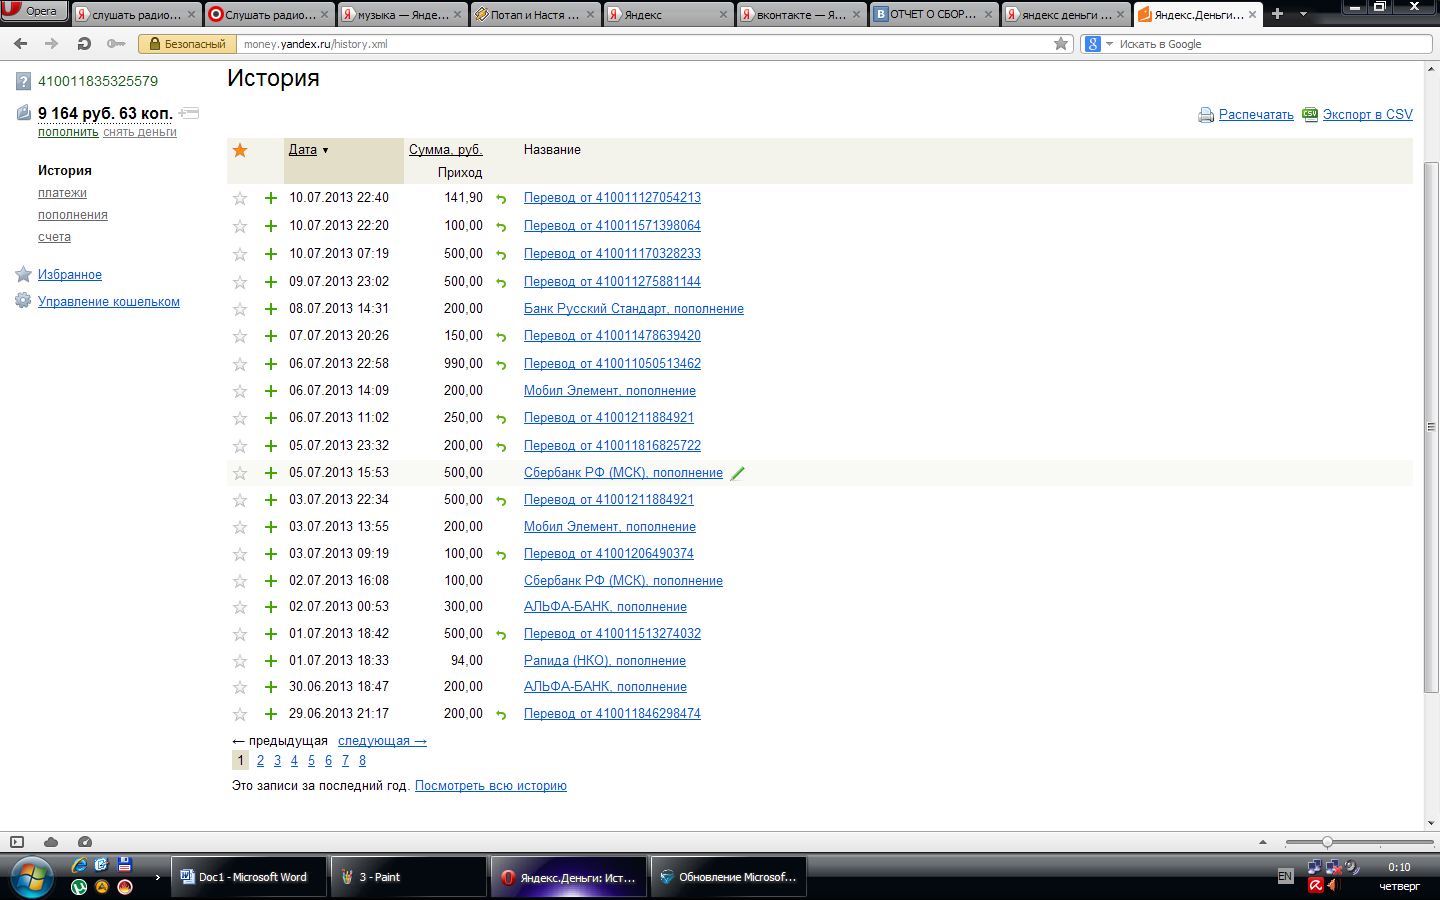Favorite the 06.07.2013 14:09 Мобил Элемент row

[240, 391]
